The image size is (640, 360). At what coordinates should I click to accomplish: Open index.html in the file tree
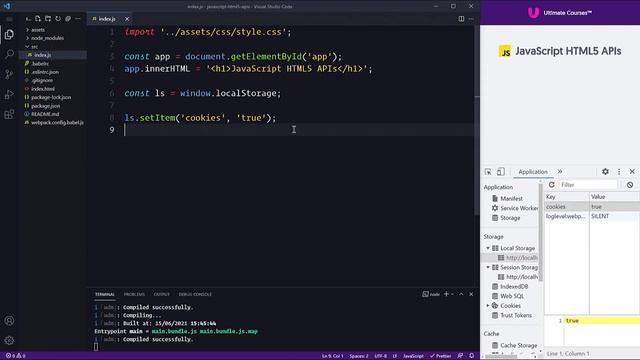pos(42,89)
